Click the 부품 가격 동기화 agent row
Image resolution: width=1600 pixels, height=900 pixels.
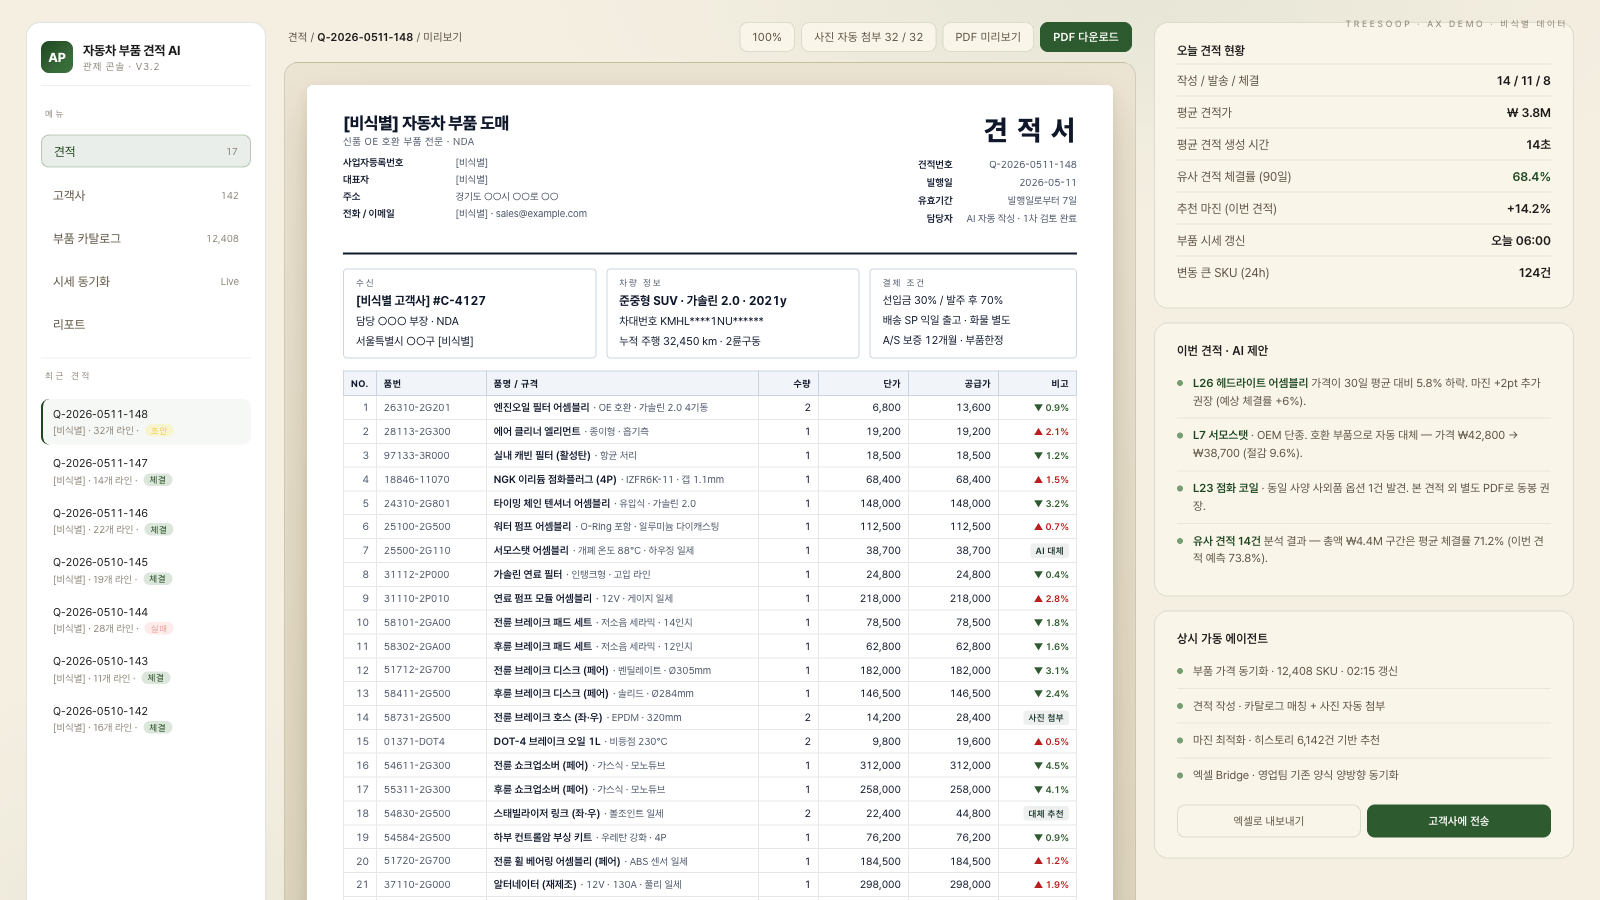click(x=1364, y=671)
